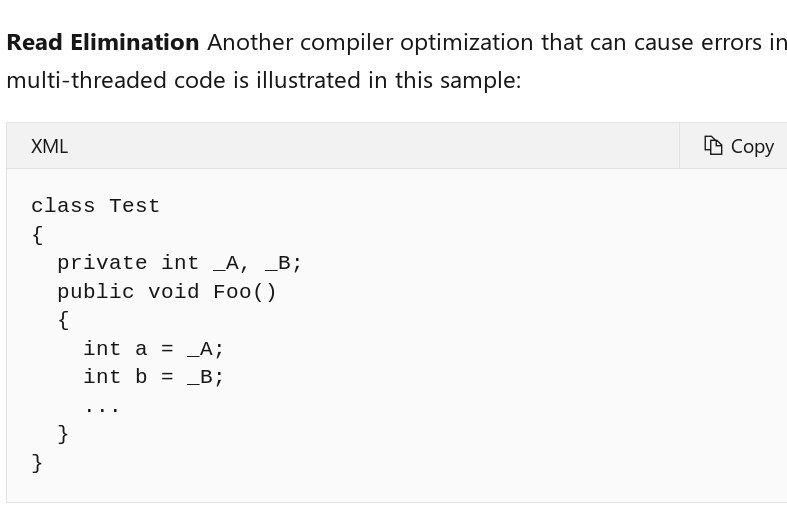The image size is (787, 517).
Task: Click the 'class Test' code line
Action: [95, 206]
